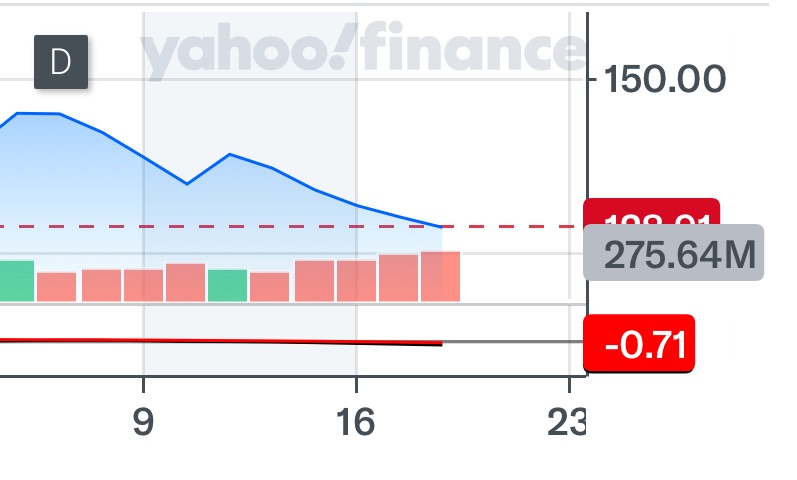
Task: Click the date label 9 on the time axis
Action: point(144,423)
